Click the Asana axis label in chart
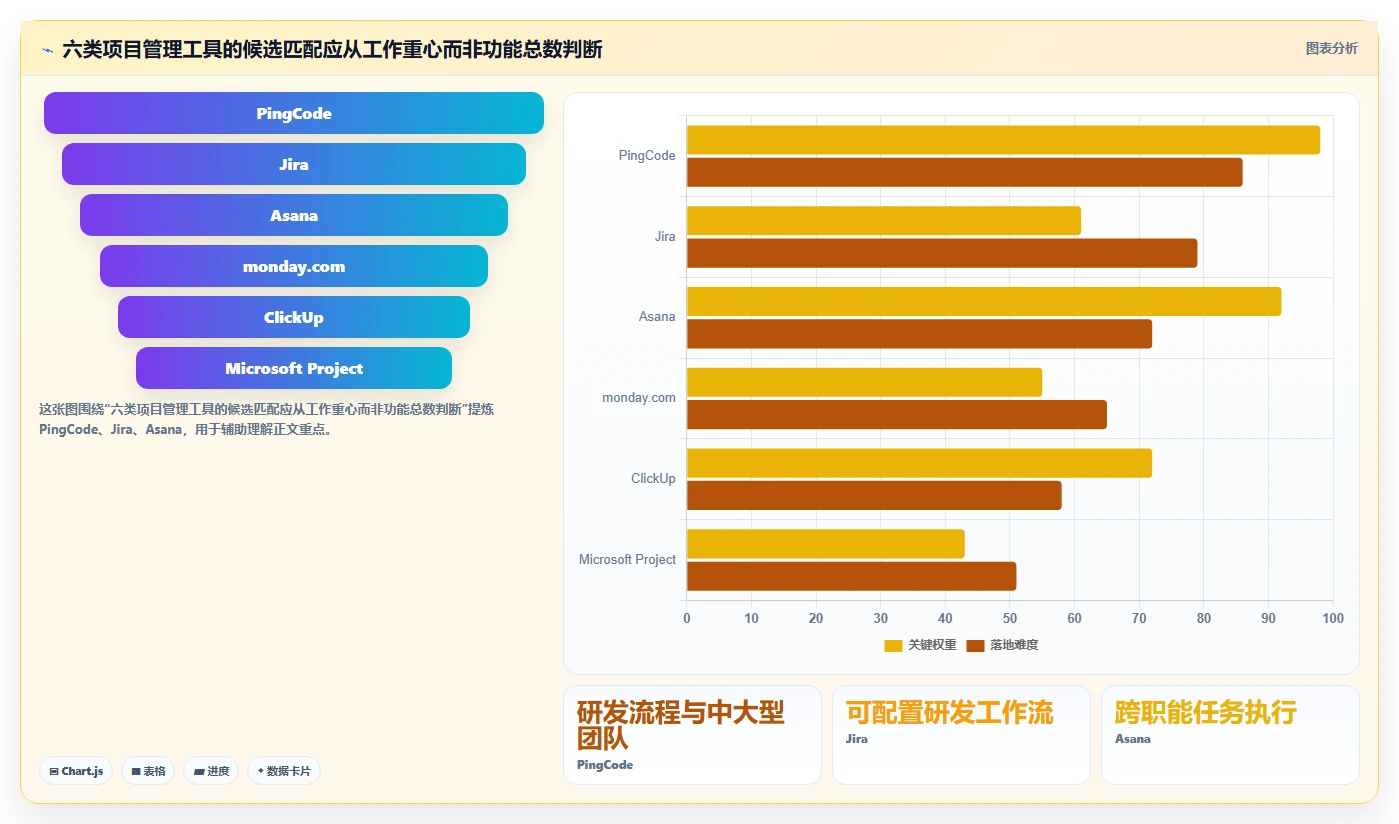Viewport: 1399px width, 824px height. click(657, 317)
